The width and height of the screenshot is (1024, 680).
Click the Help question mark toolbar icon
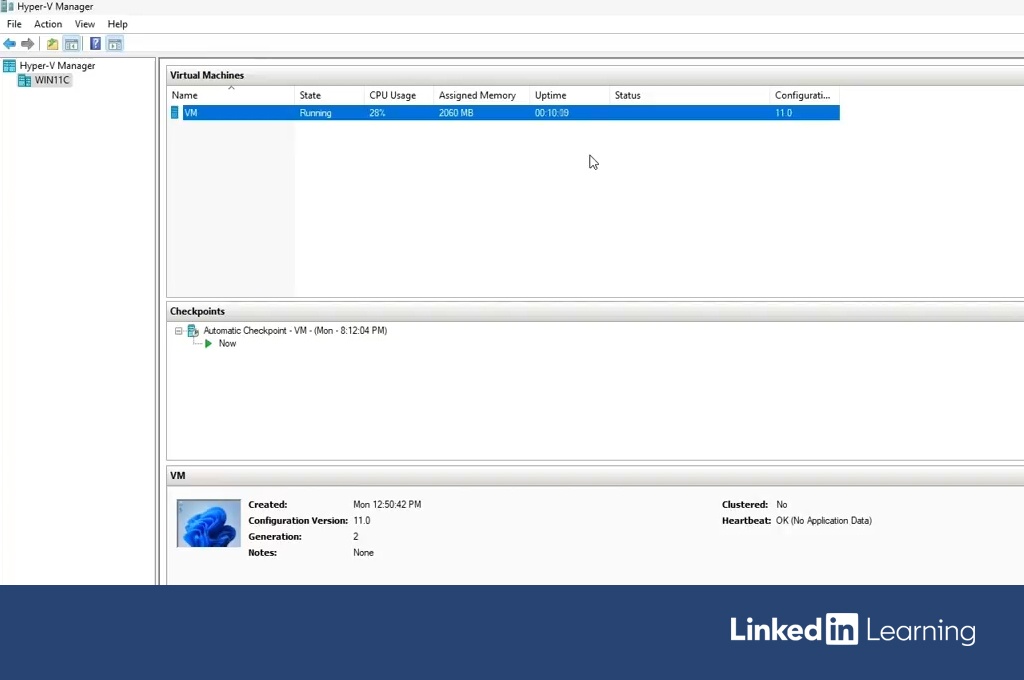(x=95, y=44)
